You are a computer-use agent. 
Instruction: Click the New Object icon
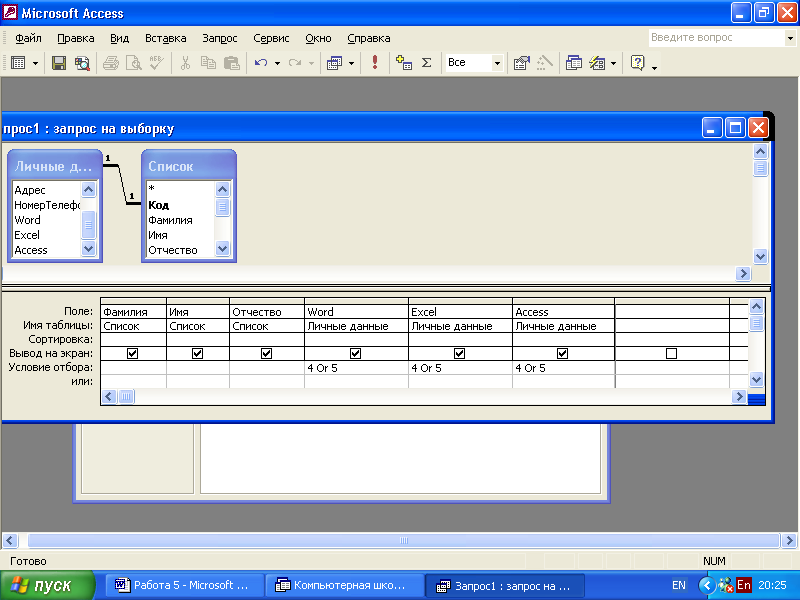[597, 63]
